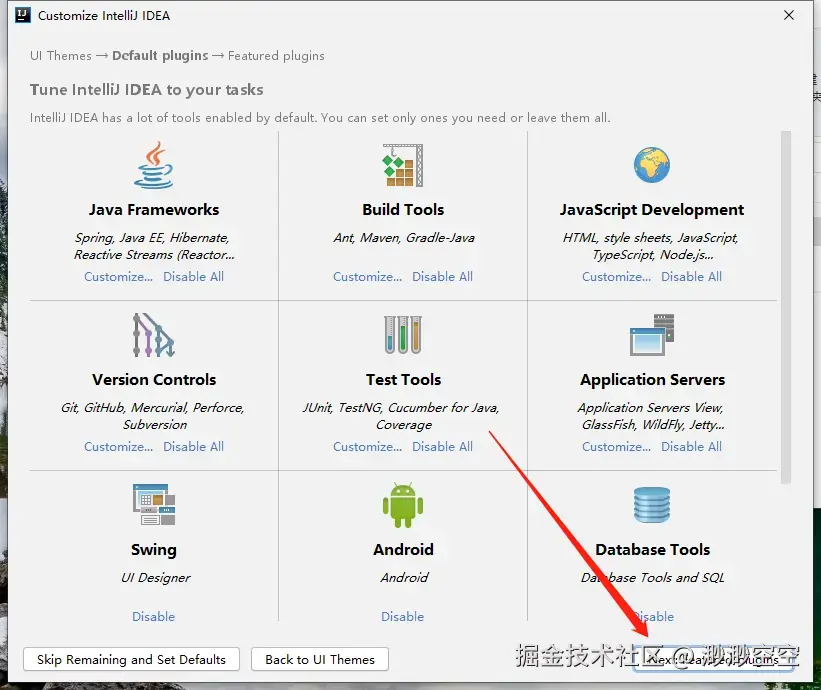The height and width of the screenshot is (690, 821).
Task: Click 'Ant, Maven, Gradle-Java' description
Action: tap(404, 238)
